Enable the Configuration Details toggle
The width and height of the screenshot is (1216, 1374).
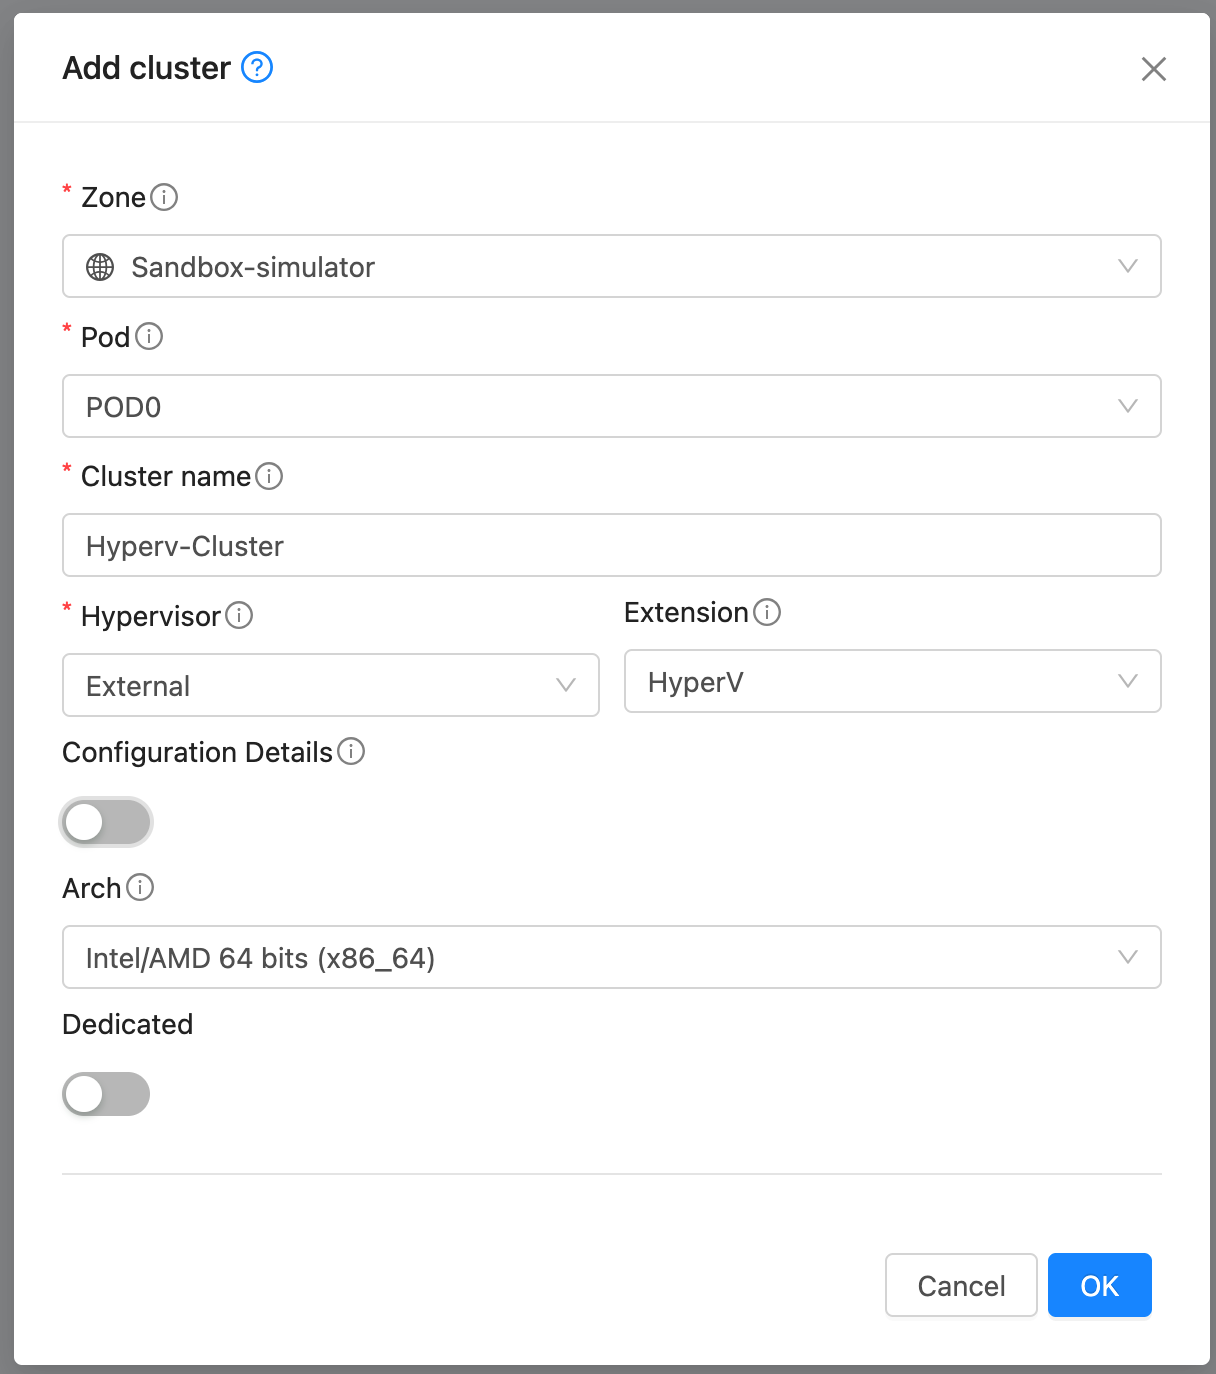coord(106,822)
